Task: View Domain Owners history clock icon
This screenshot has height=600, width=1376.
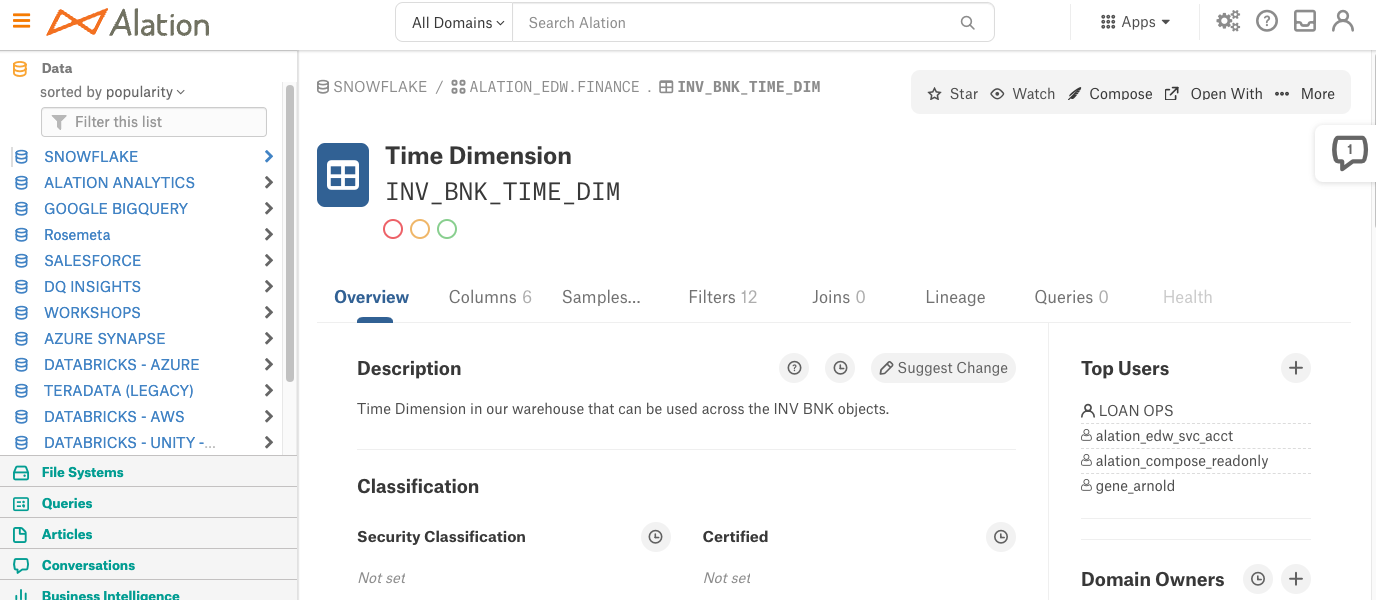Action: pyautogui.click(x=1258, y=579)
